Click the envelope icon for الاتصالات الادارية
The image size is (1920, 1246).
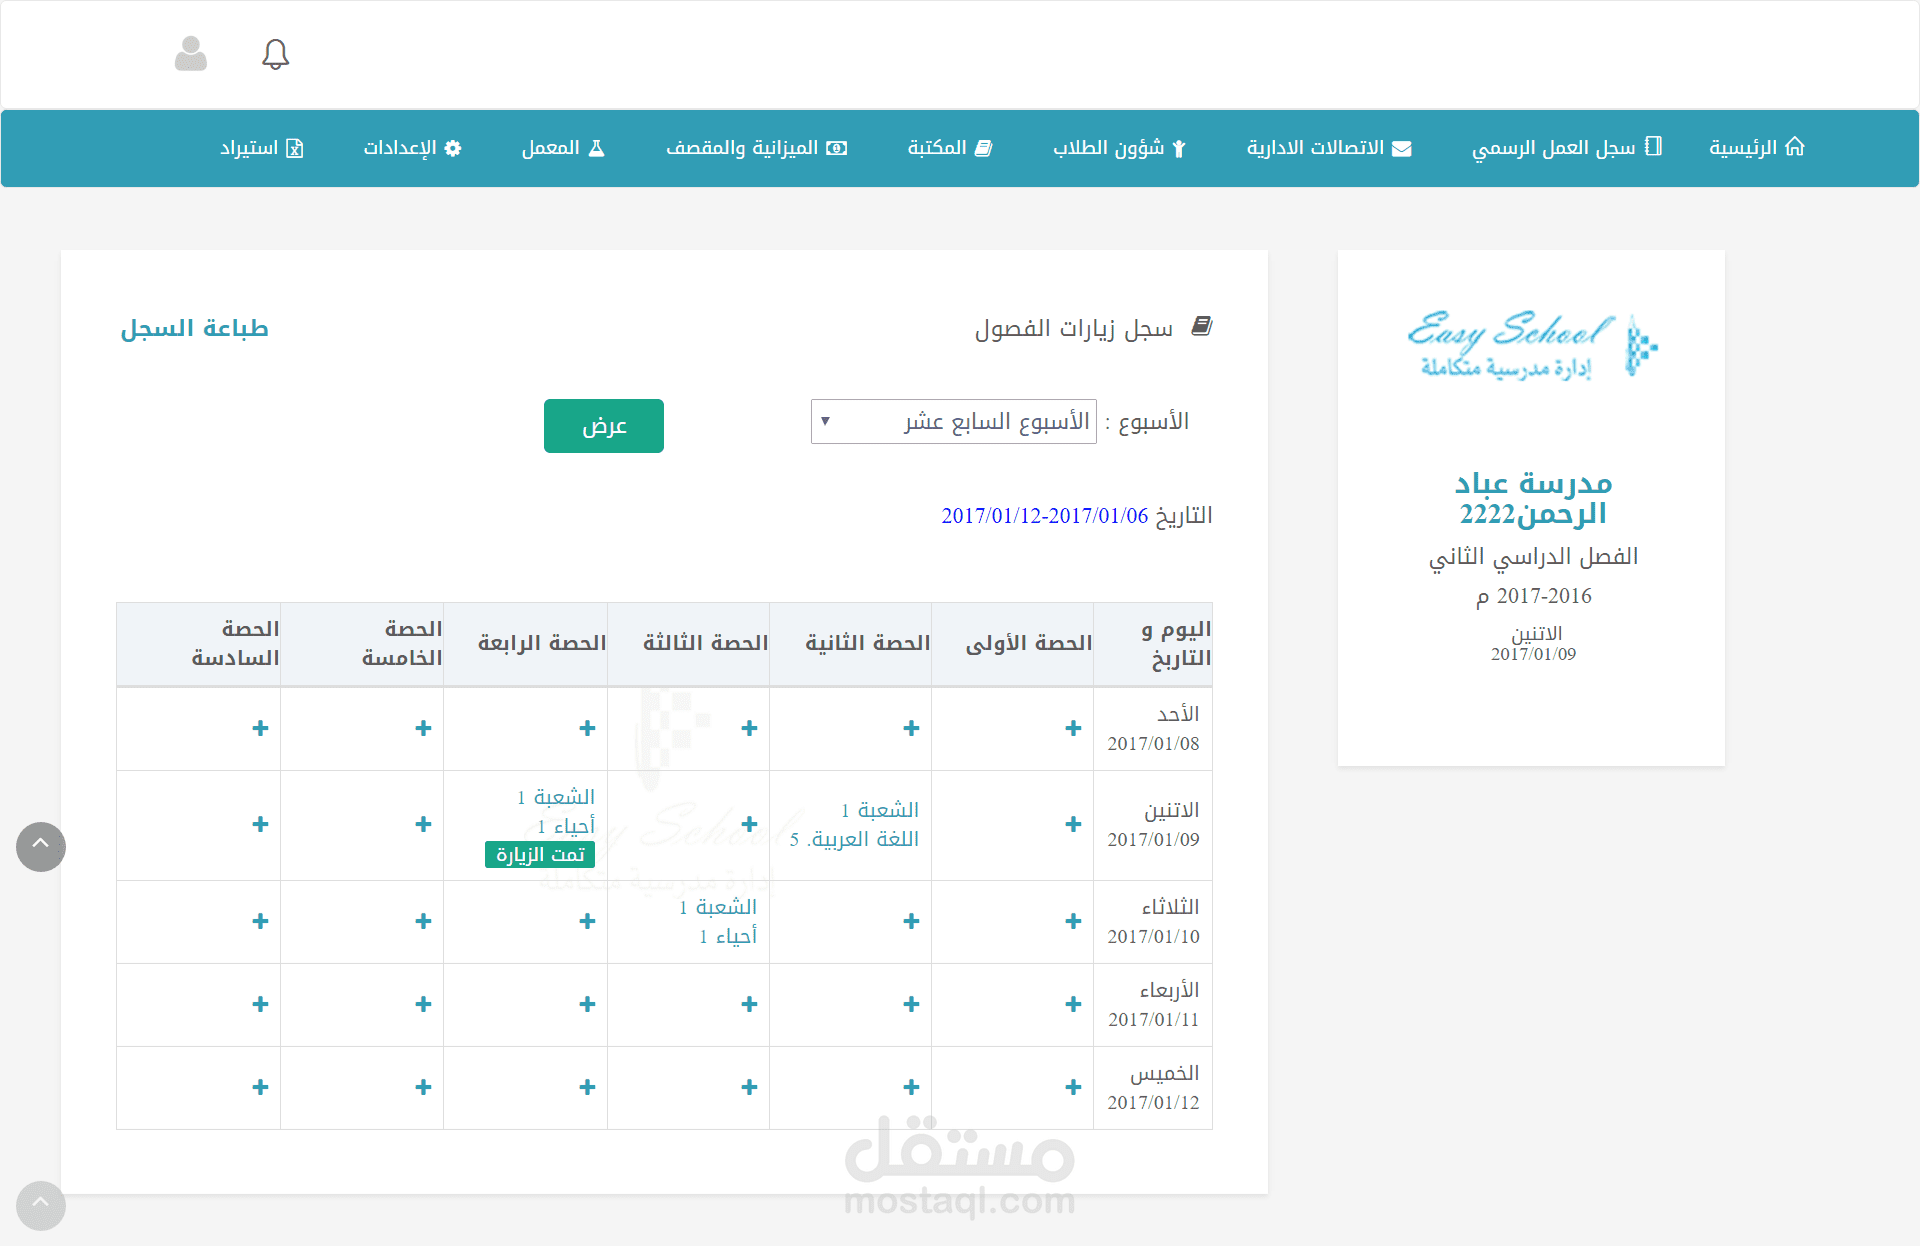1403,147
